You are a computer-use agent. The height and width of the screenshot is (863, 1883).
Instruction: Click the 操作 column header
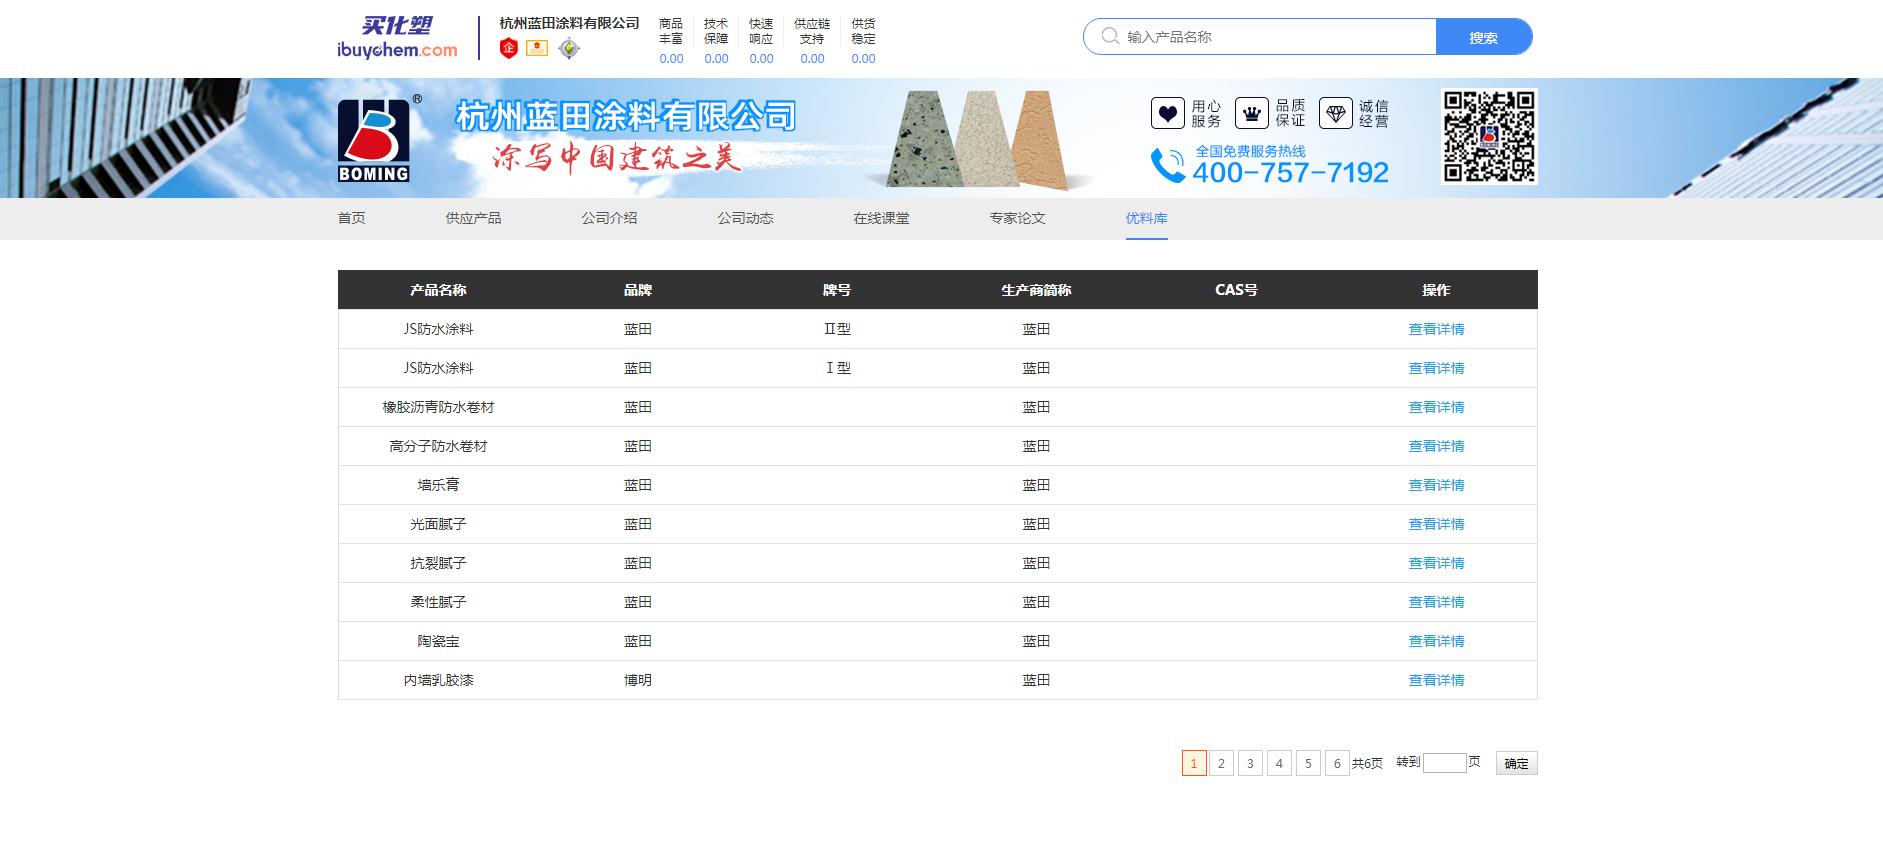point(1437,290)
